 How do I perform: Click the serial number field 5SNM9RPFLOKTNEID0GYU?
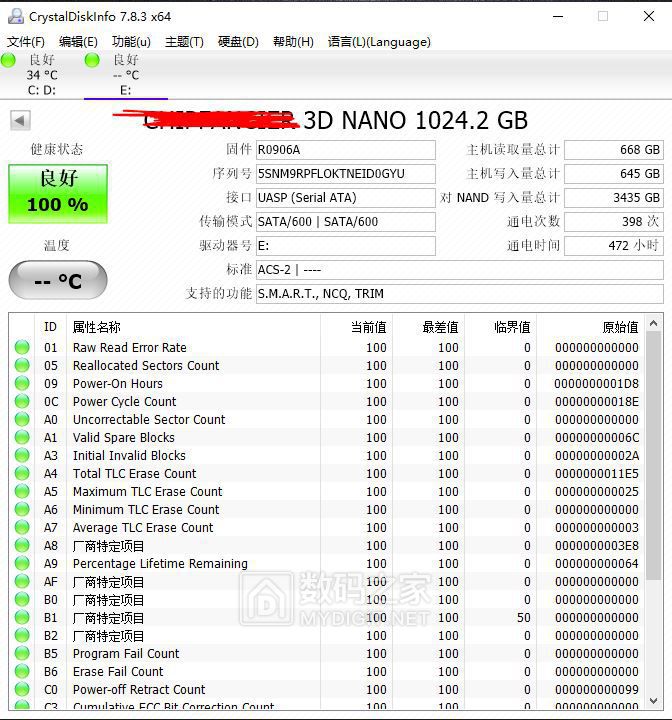tap(345, 174)
